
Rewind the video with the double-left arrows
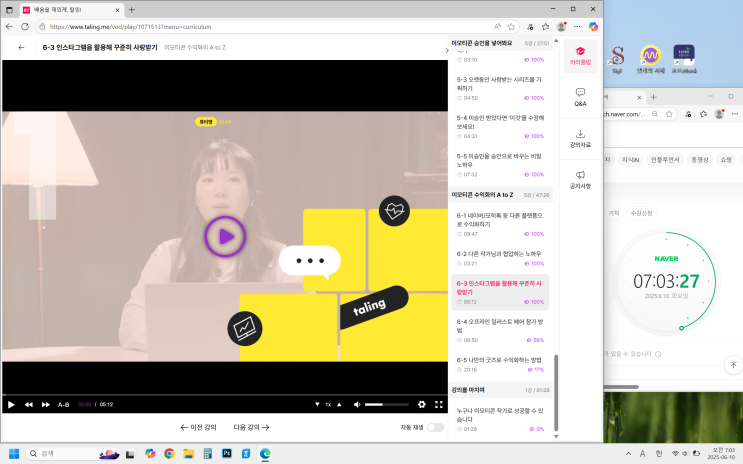pos(28,404)
